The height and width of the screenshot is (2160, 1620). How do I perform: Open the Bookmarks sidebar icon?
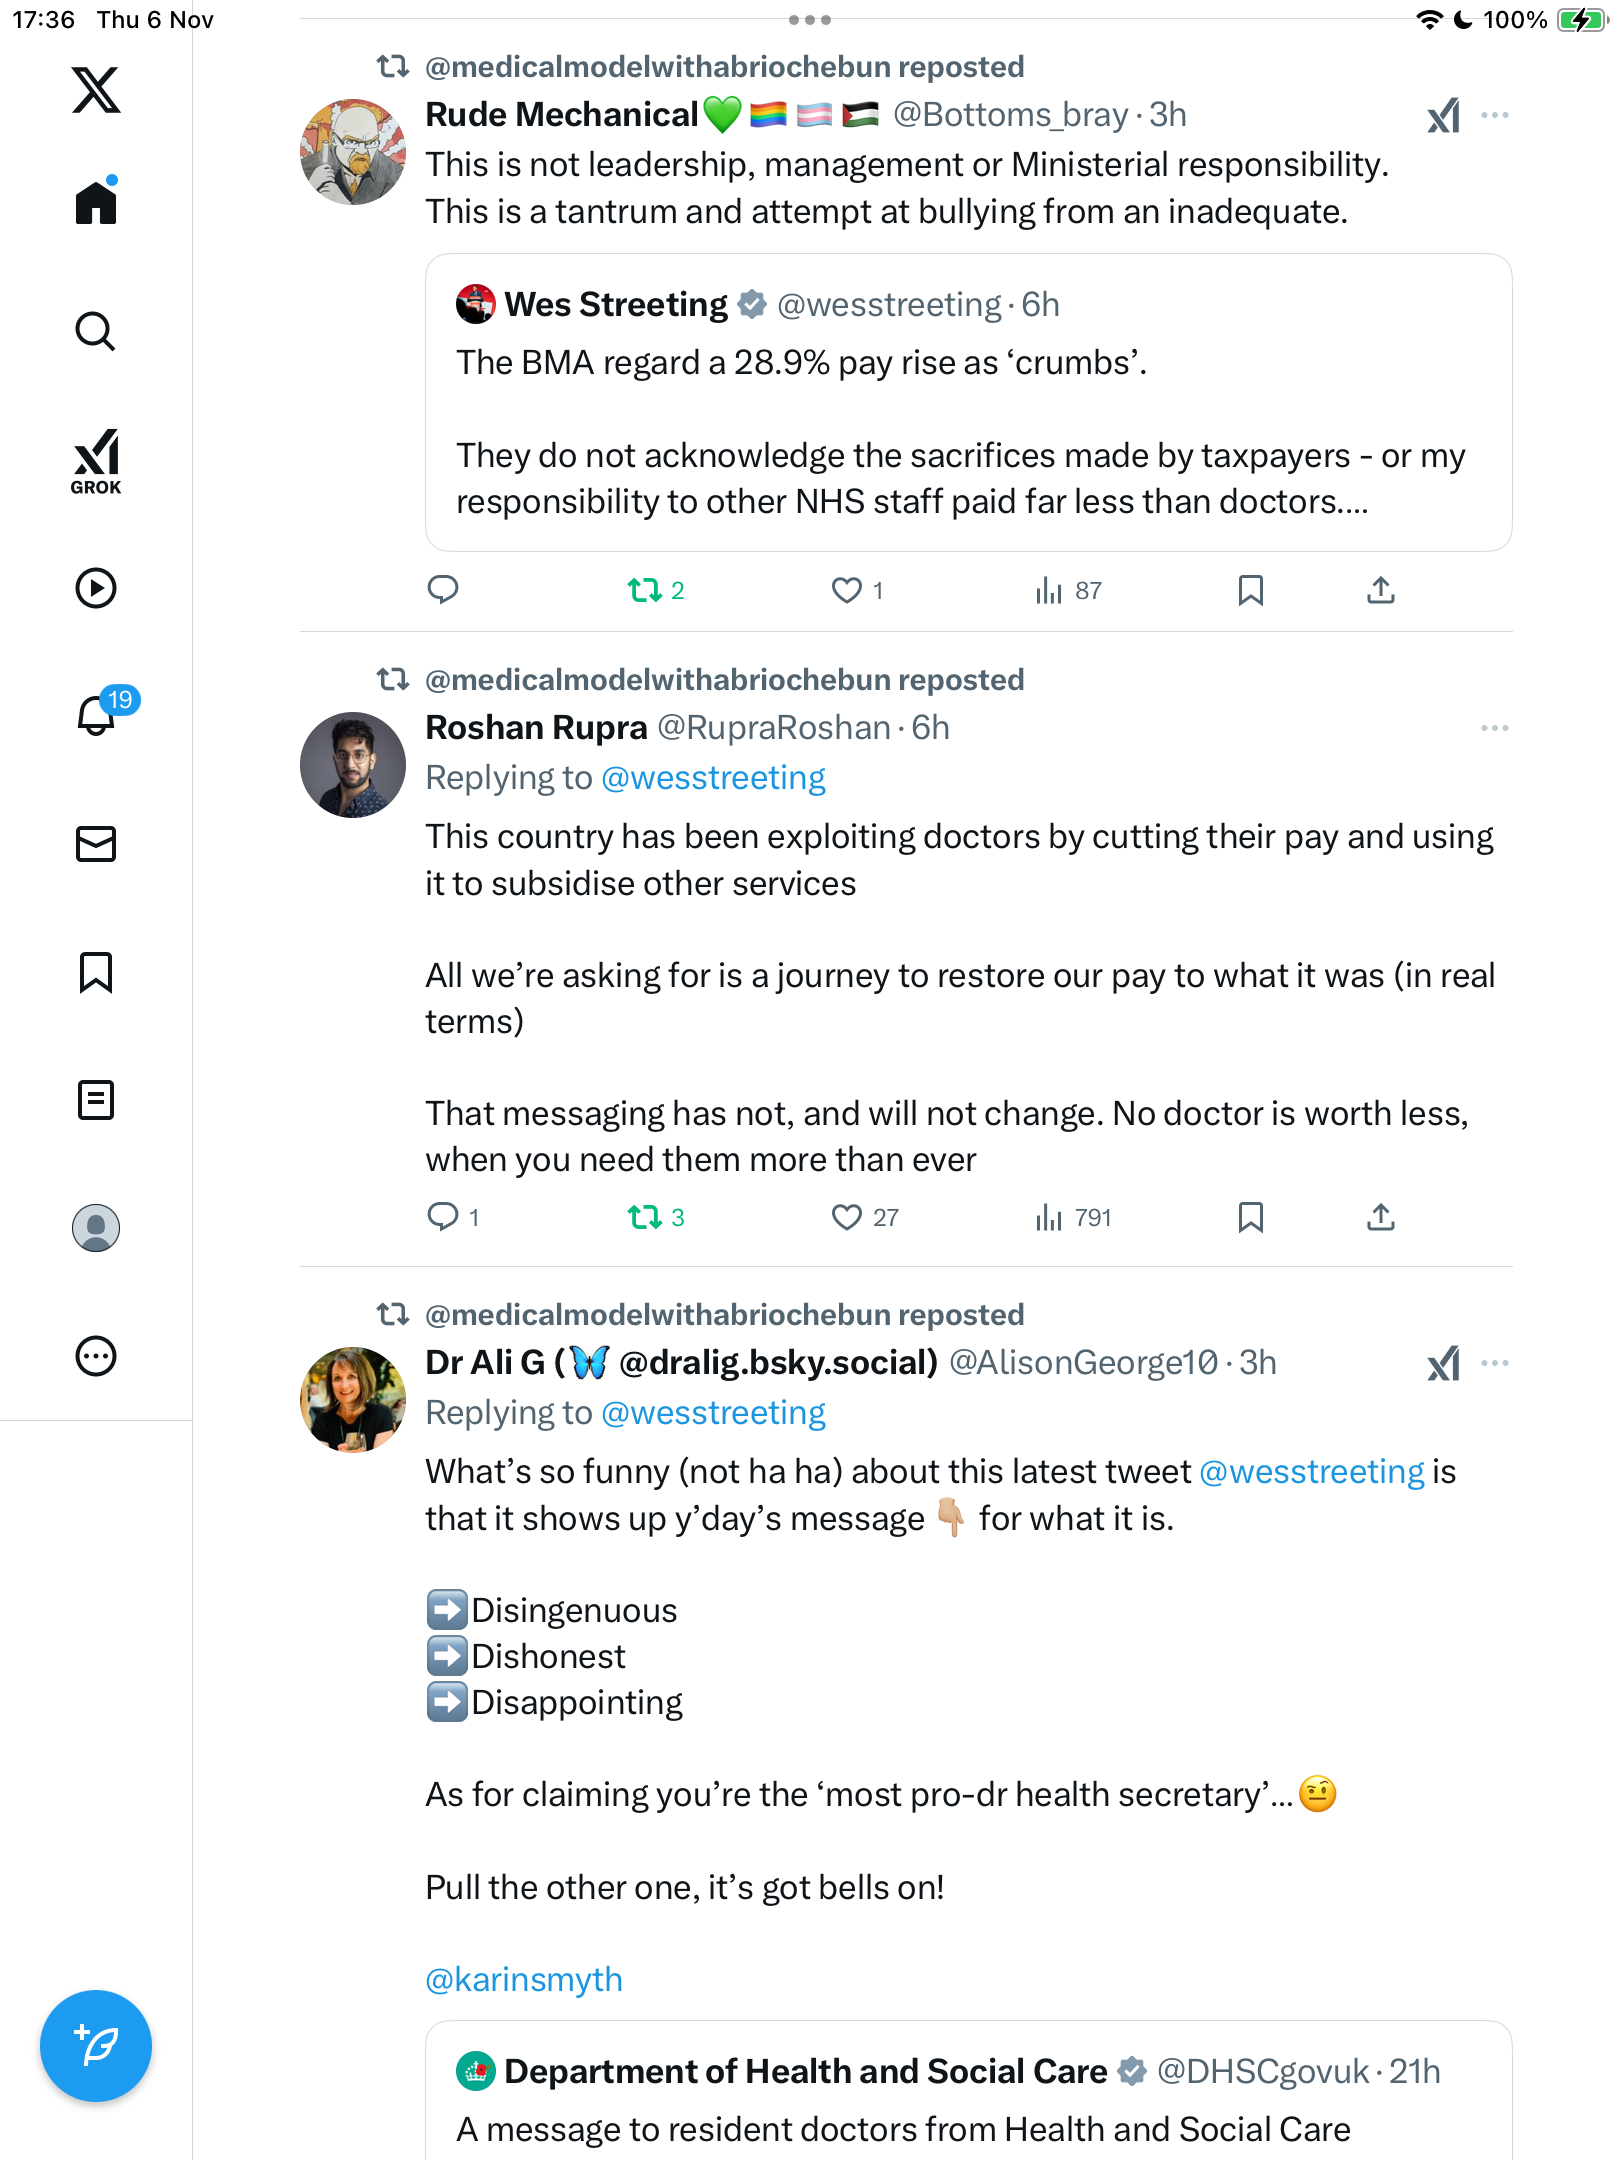96,972
